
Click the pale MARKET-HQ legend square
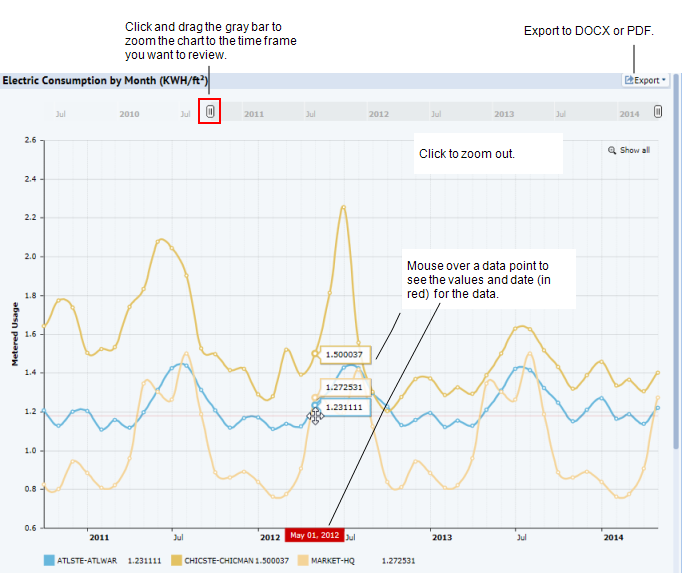pos(303,561)
